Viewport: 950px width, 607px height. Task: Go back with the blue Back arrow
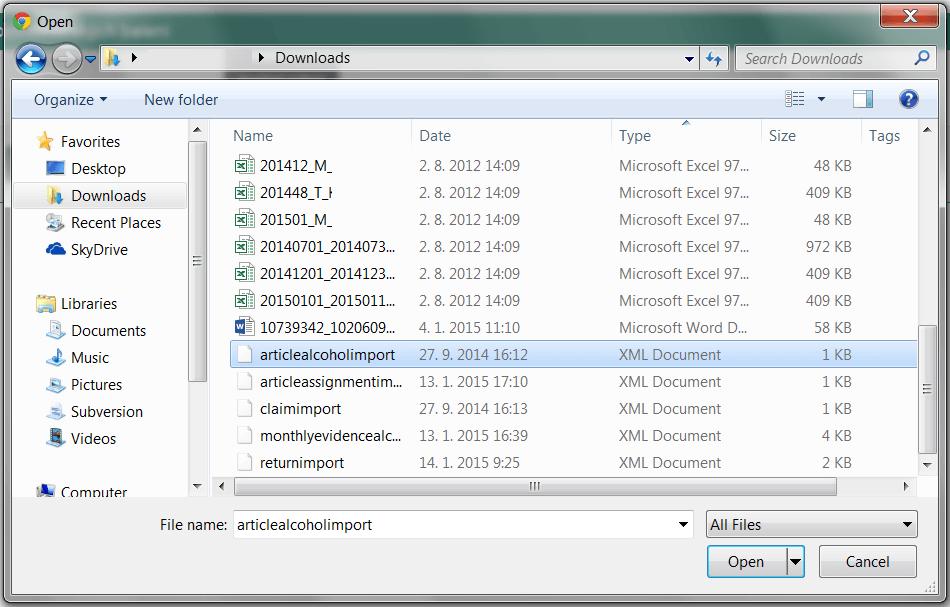click(31, 59)
